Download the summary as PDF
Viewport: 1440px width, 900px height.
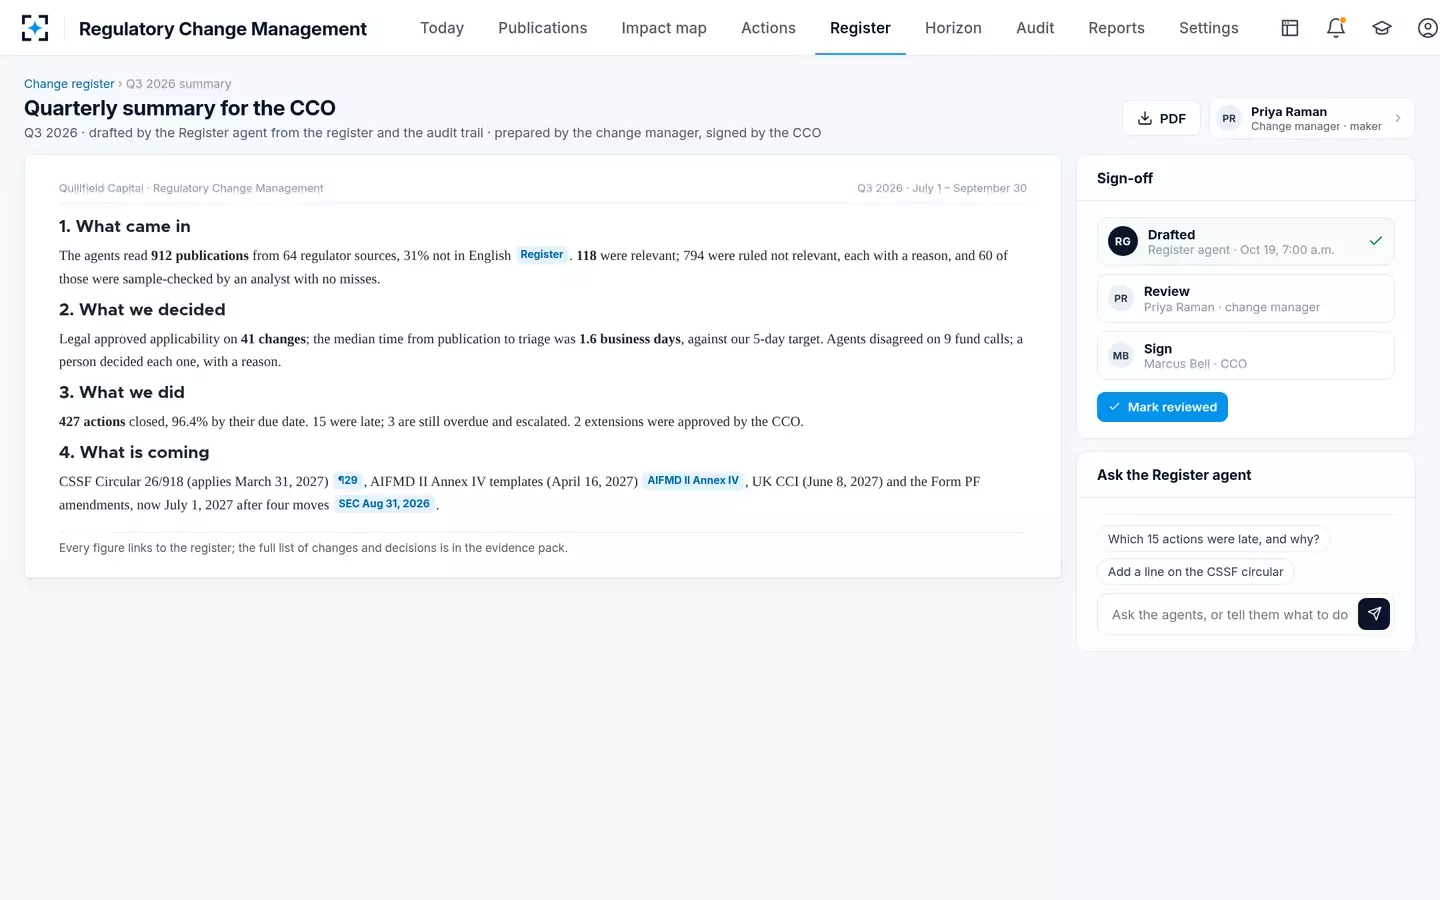click(x=1161, y=118)
